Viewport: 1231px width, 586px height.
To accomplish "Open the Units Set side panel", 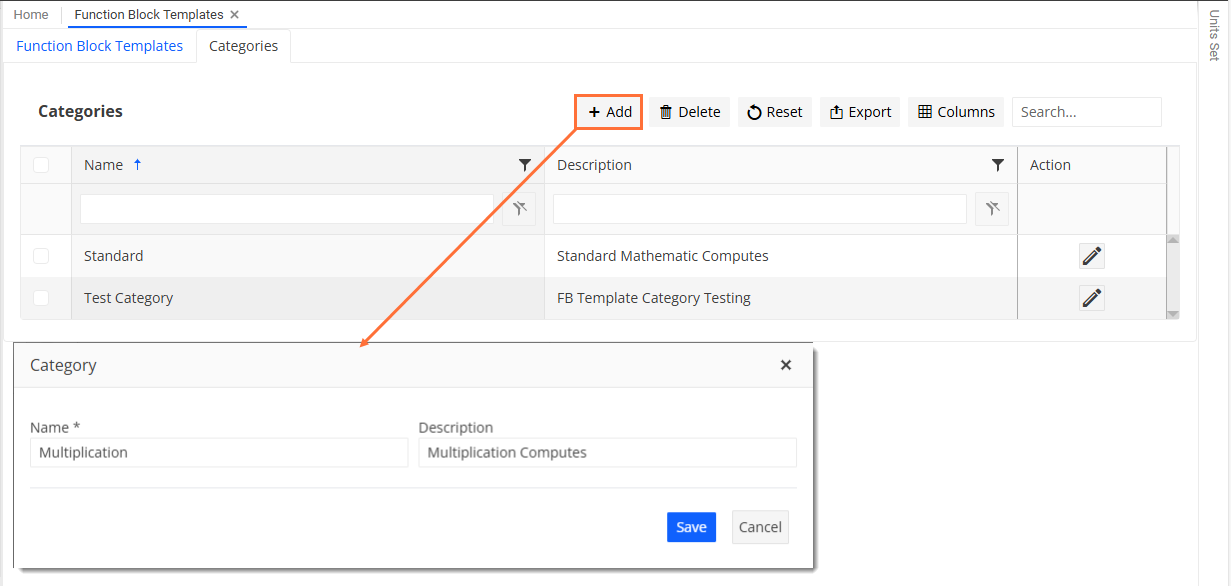I will tap(1214, 36).
